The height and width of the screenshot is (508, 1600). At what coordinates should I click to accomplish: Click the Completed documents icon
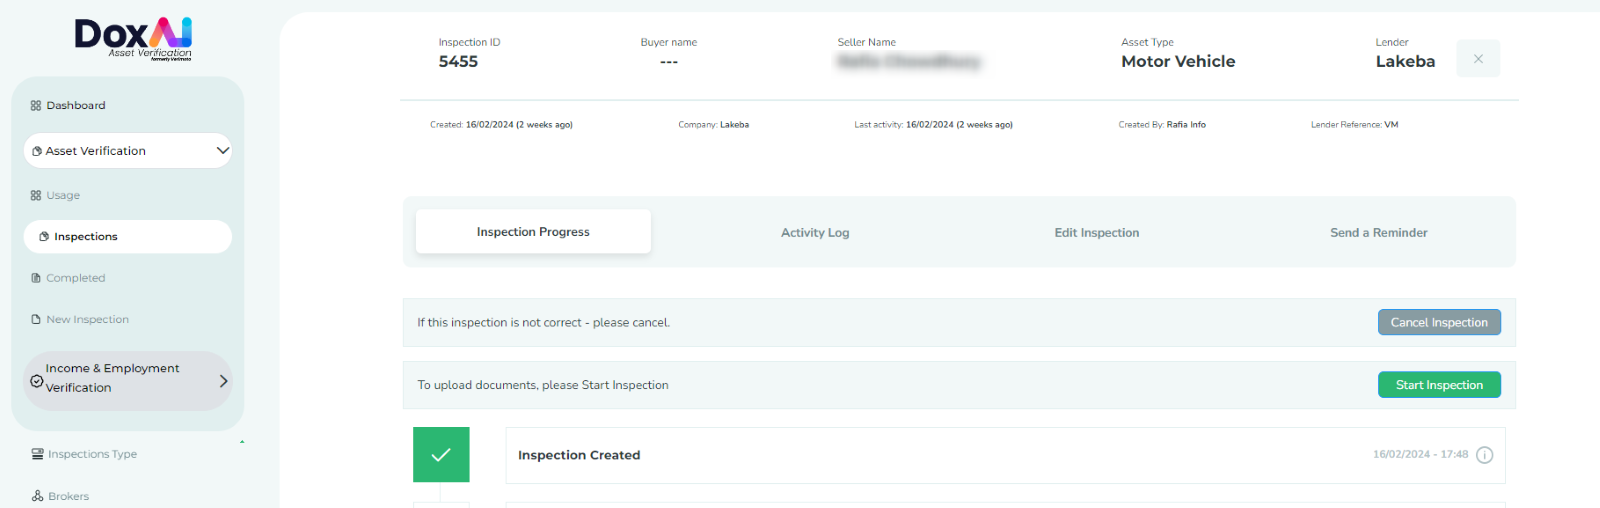pyautogui.click(x=36, y=278)
